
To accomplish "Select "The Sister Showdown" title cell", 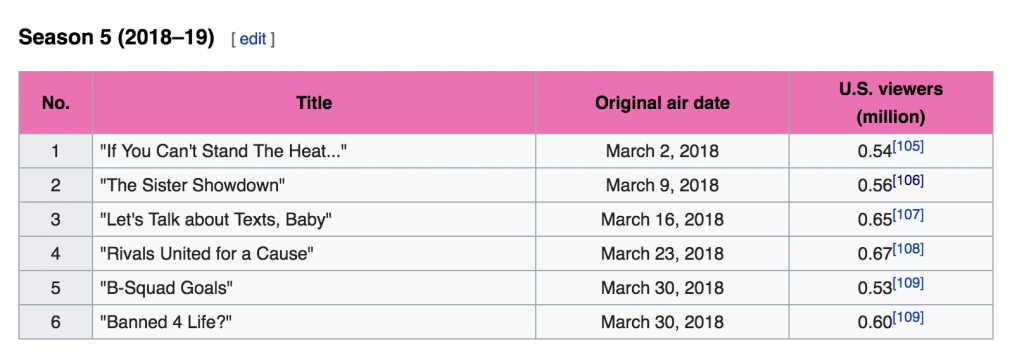I will pos(314,185).
